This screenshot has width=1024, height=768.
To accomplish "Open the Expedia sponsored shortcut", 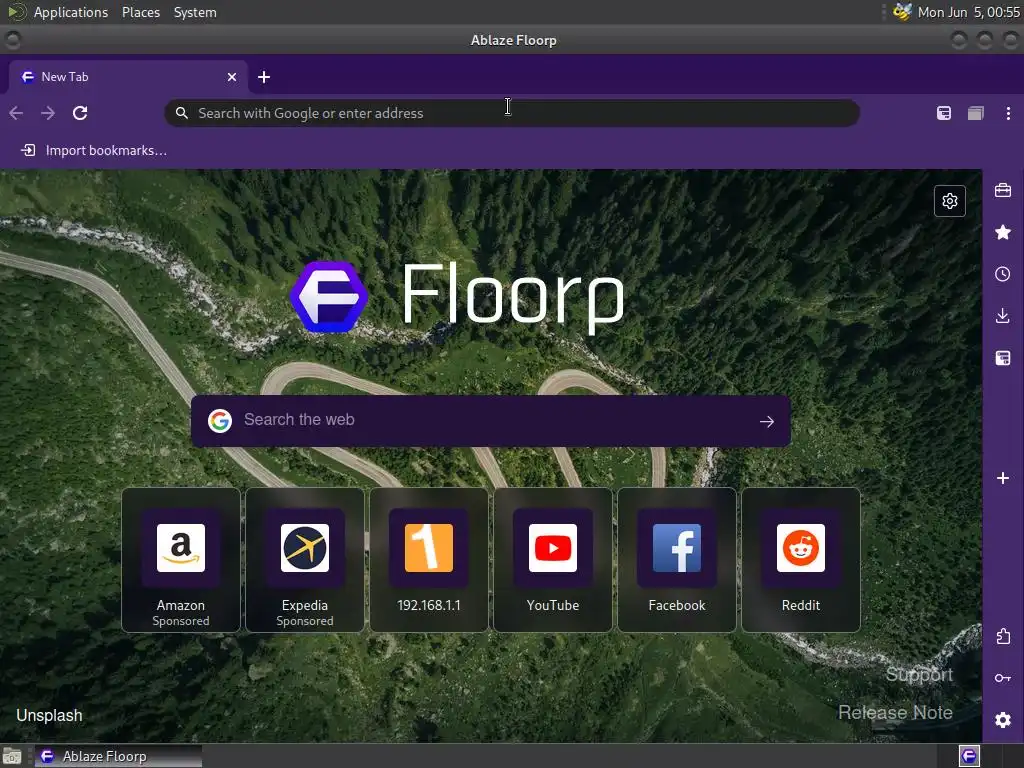I will (x=305, y=560).
